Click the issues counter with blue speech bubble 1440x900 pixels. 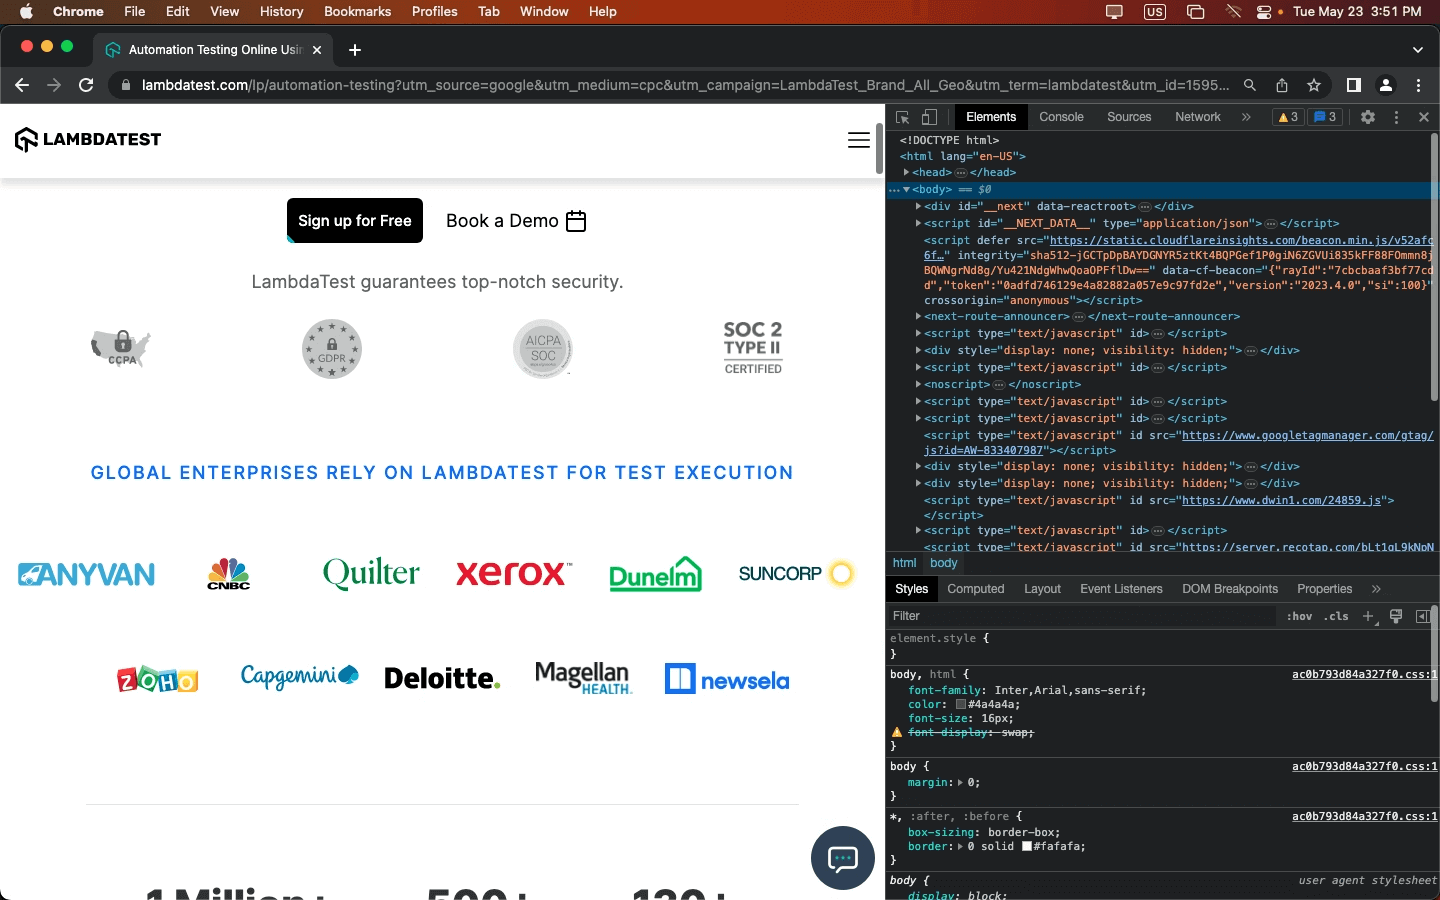(1325, 117)
